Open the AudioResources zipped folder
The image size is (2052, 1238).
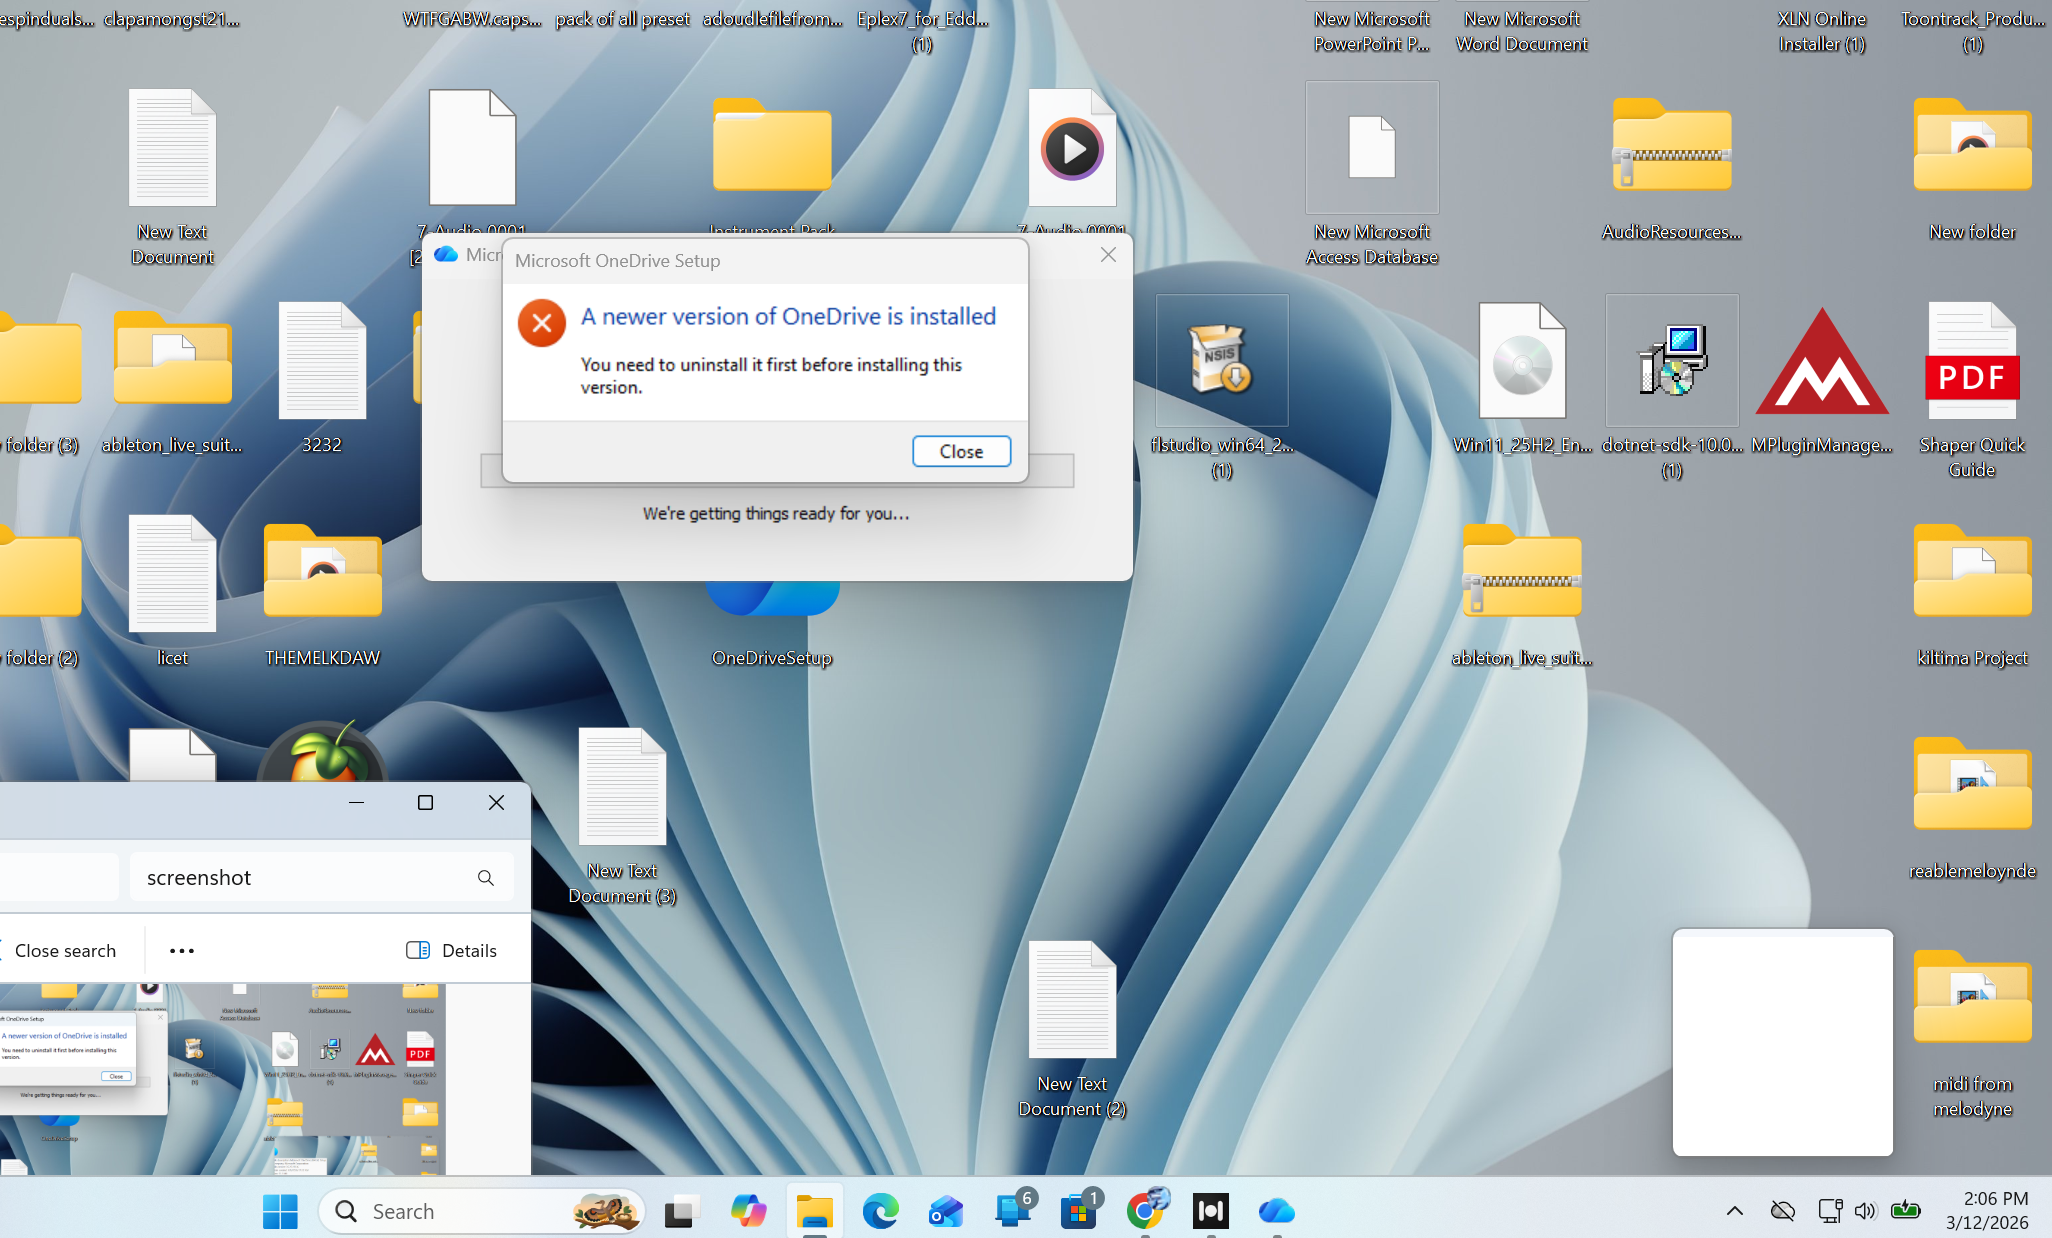click(x=1671, y=145)
